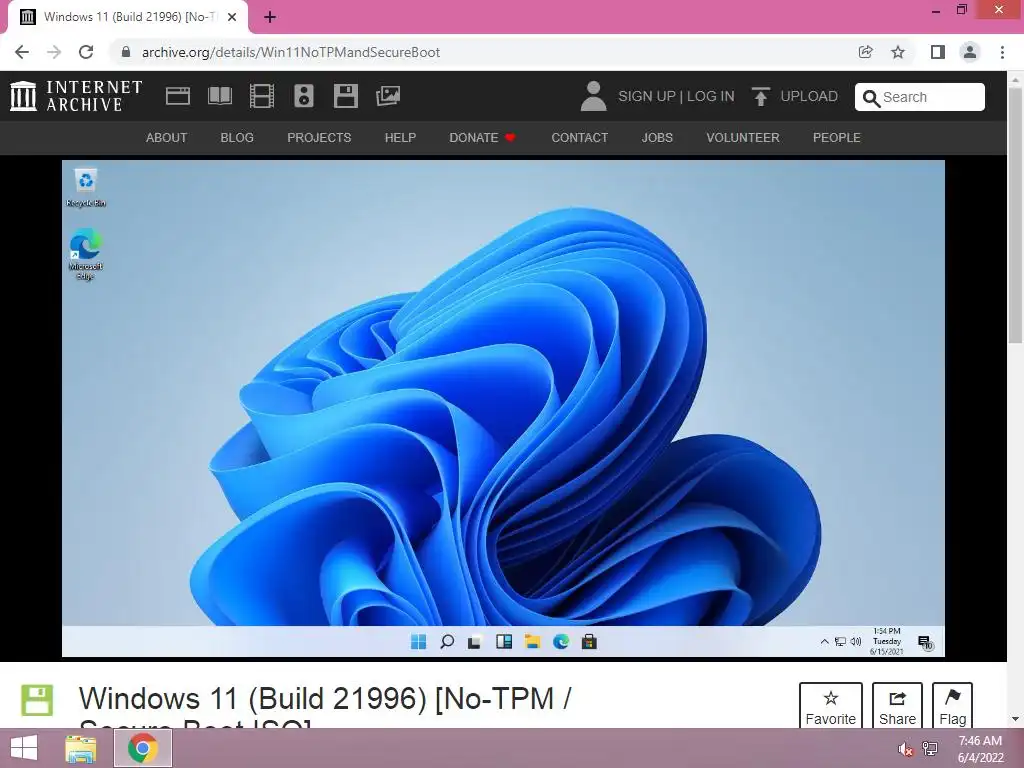Click the Favorite button

click(831, 705)
